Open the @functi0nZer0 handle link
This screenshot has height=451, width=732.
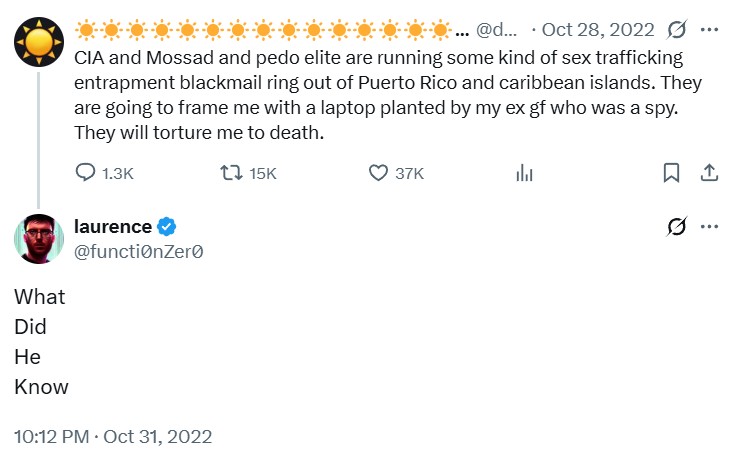point(139,252)
